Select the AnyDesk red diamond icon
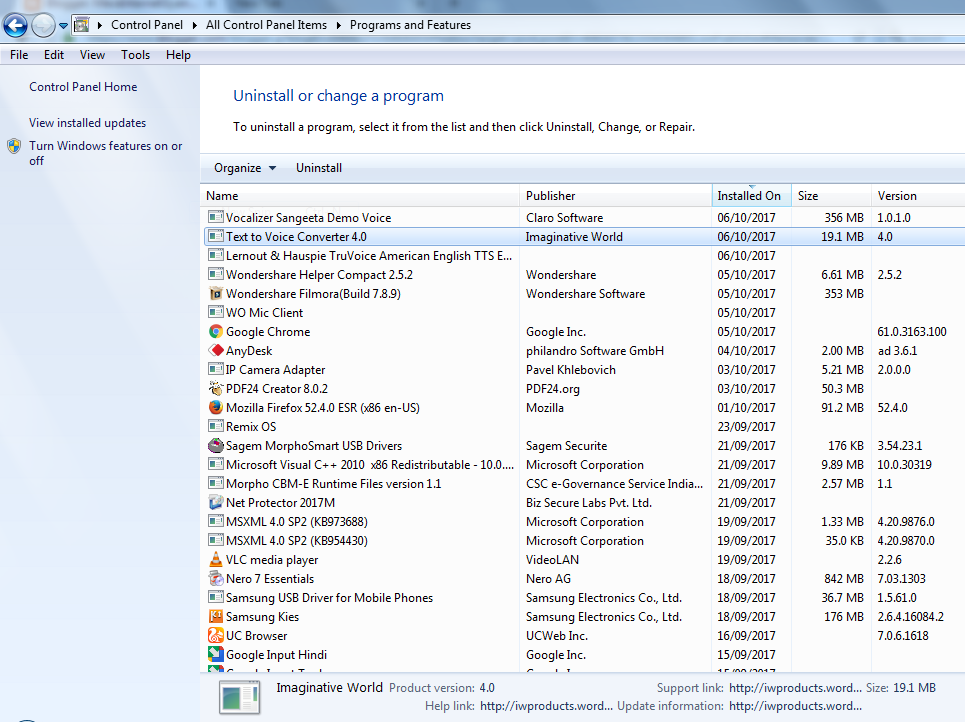This screenshot has width=965, height=722. tap(215, 351)
